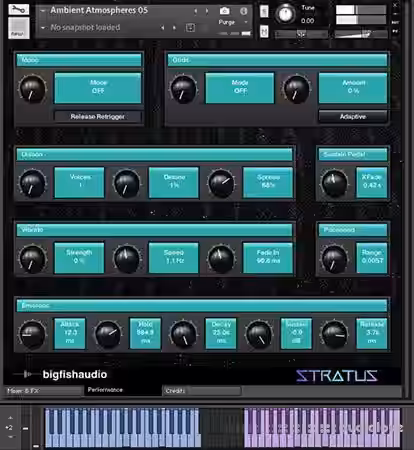This screenshot has height=450, width=414.
Task: Click the bigfishaudio logo
Action: pos(60,375)
